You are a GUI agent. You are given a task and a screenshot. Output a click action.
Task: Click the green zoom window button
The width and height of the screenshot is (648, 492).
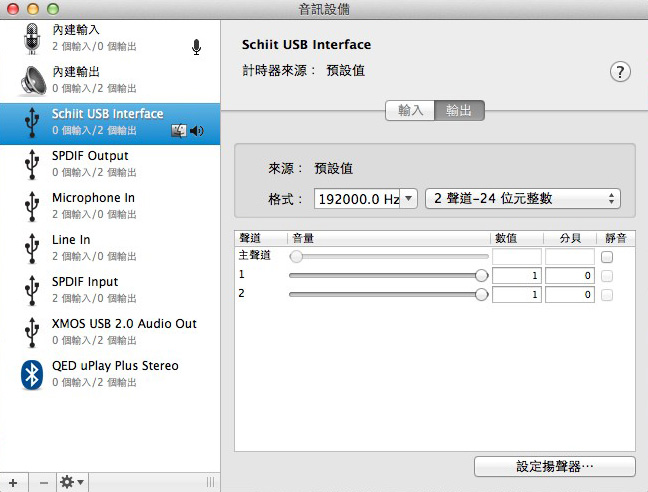pyautogui.click(x=52, y=9)
